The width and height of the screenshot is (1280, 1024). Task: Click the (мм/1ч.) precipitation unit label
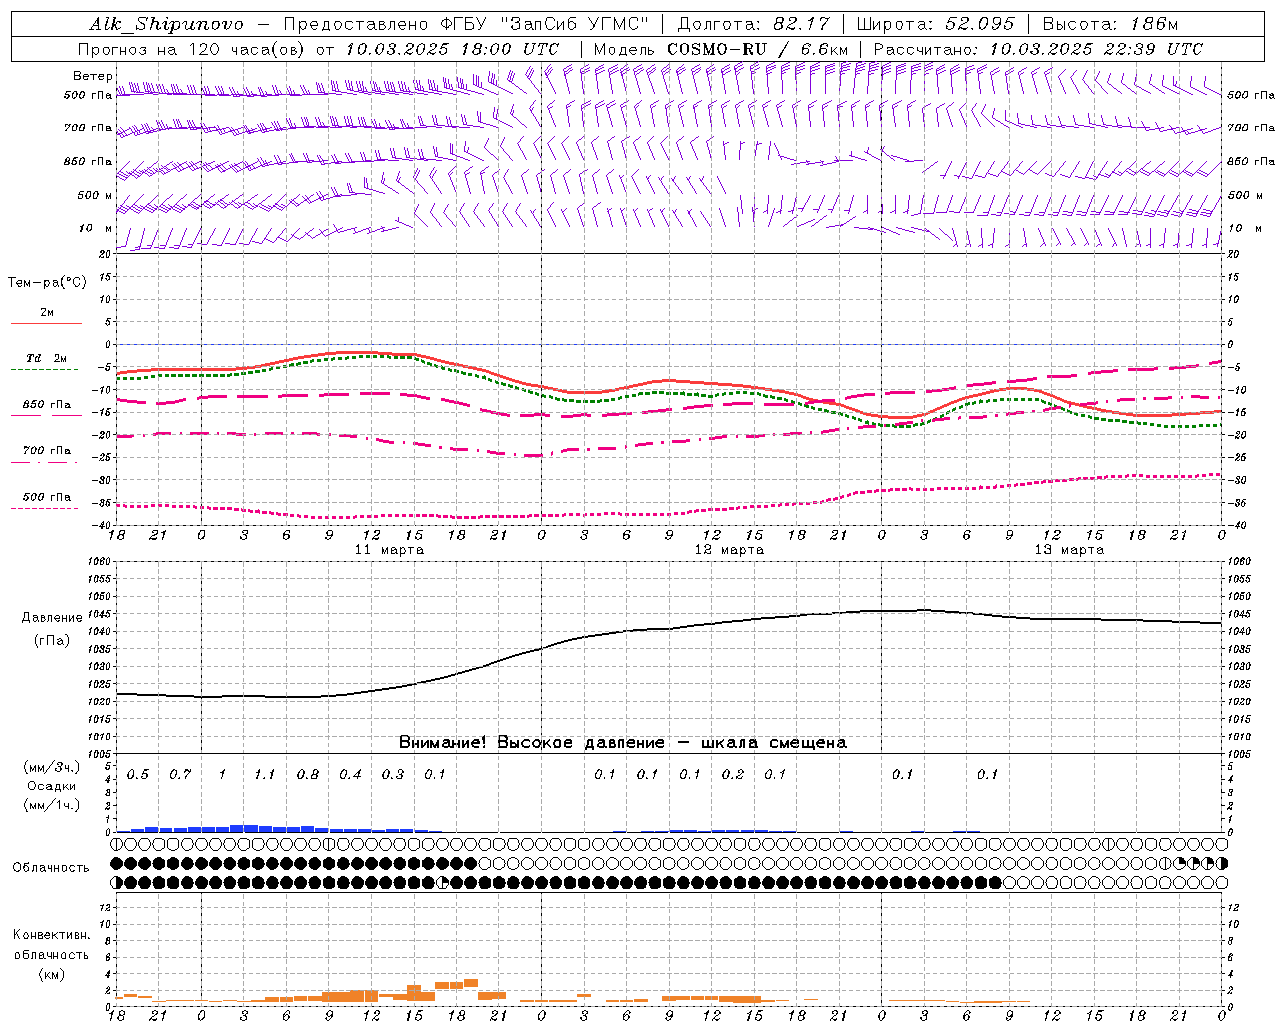coord(51,805)
